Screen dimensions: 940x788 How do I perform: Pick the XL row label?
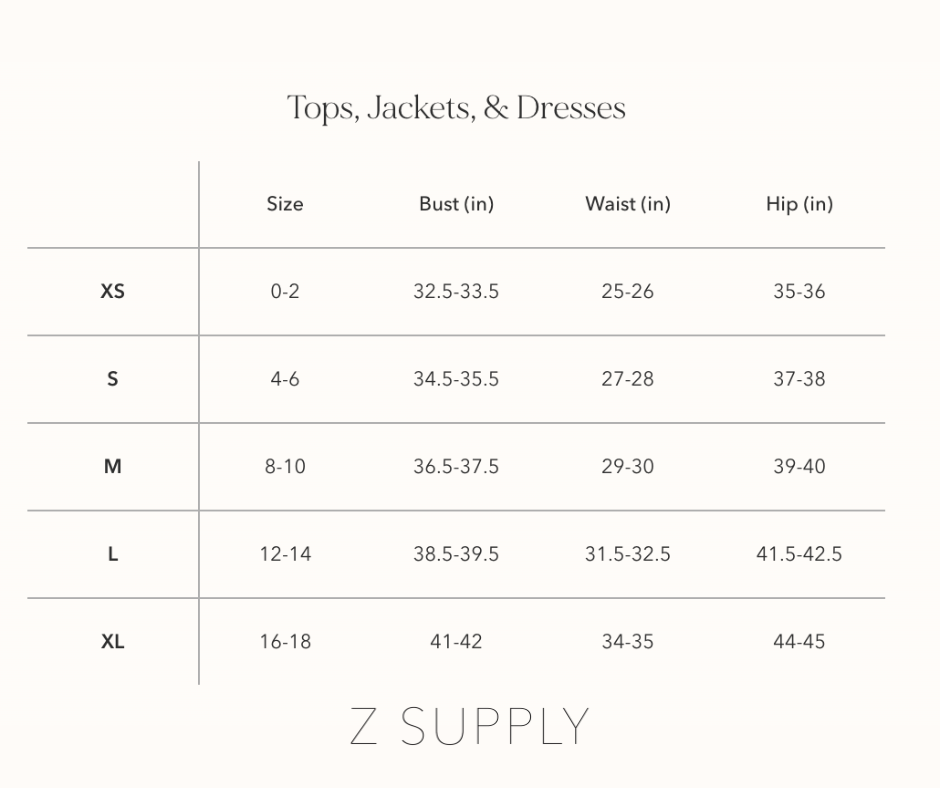click(113, 642)
